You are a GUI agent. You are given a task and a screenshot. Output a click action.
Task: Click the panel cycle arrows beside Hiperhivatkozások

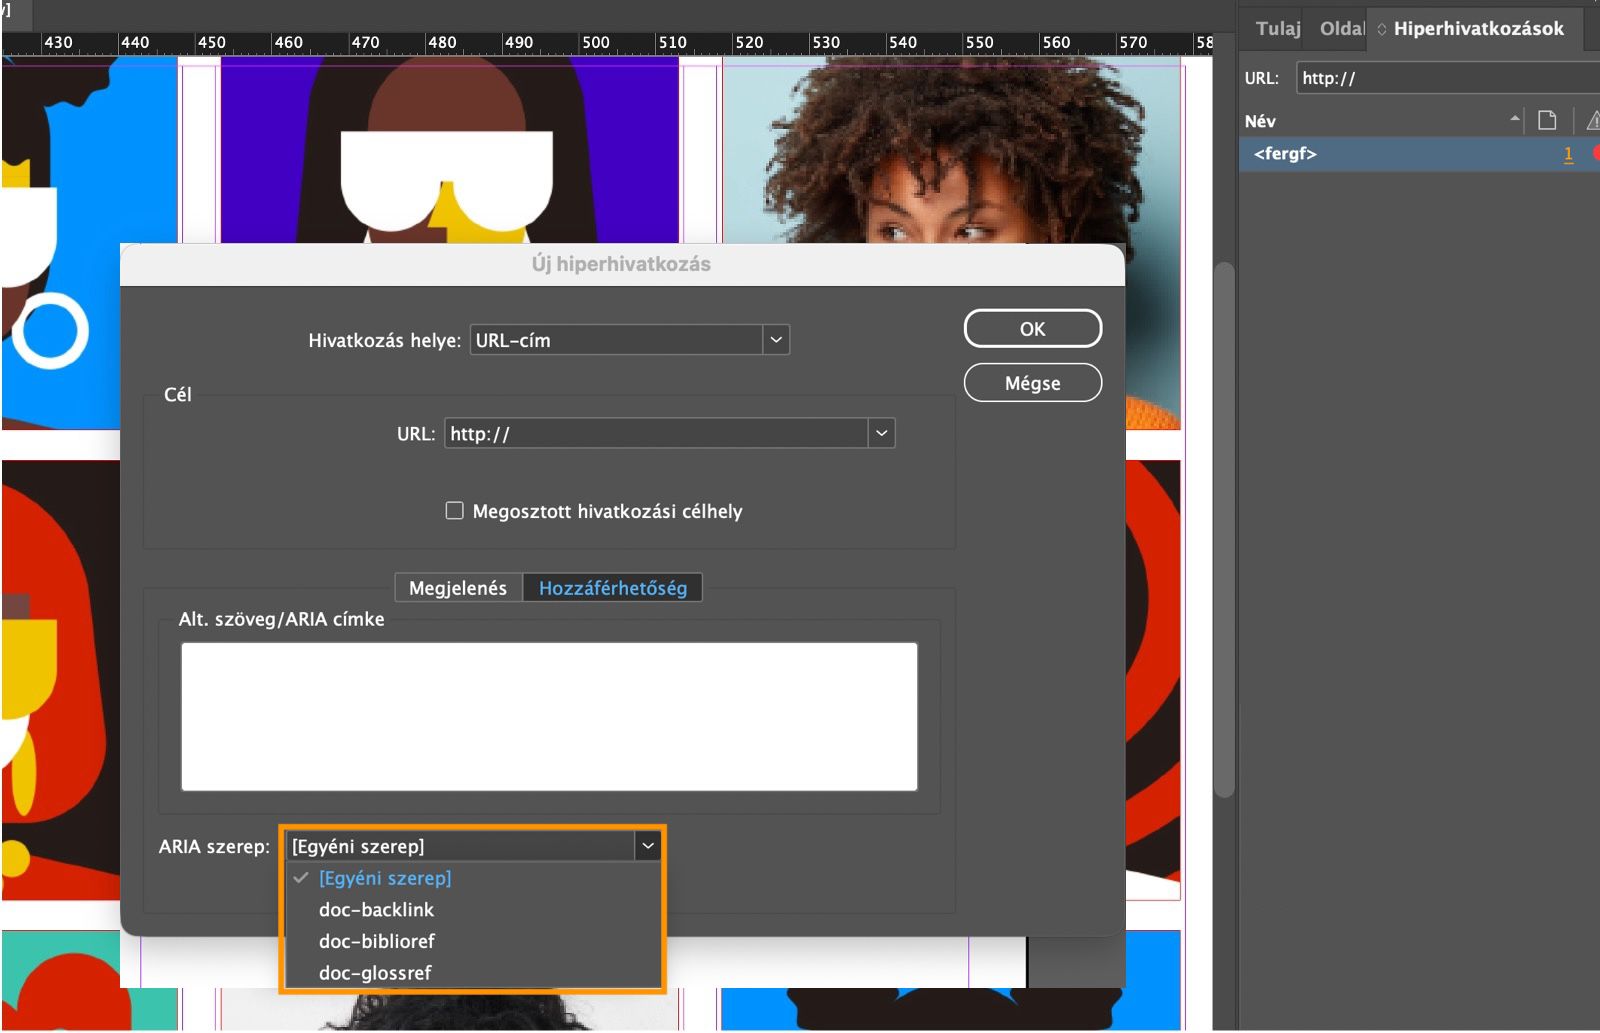tap(1382, 29)
